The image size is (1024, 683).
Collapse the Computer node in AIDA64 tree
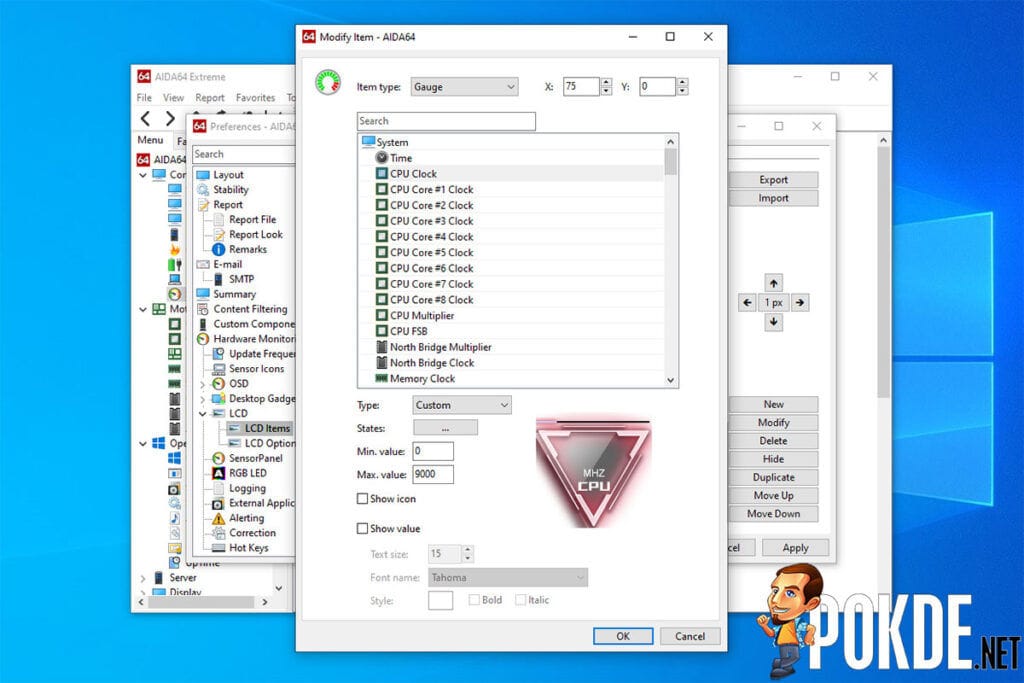tap(143, 175)
